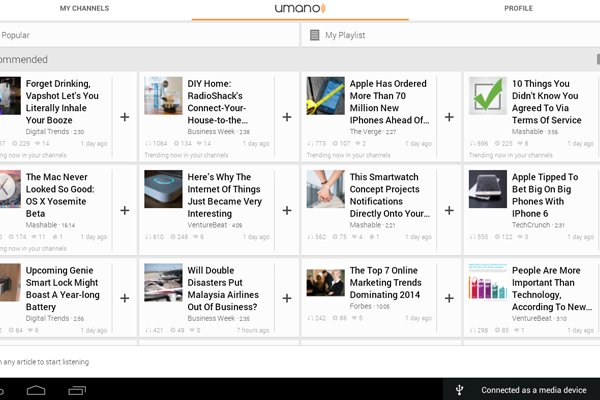Play 'Apple Has Ordered More Than 70 Million' article
600x400 pixels.
[x=389, y=102]
